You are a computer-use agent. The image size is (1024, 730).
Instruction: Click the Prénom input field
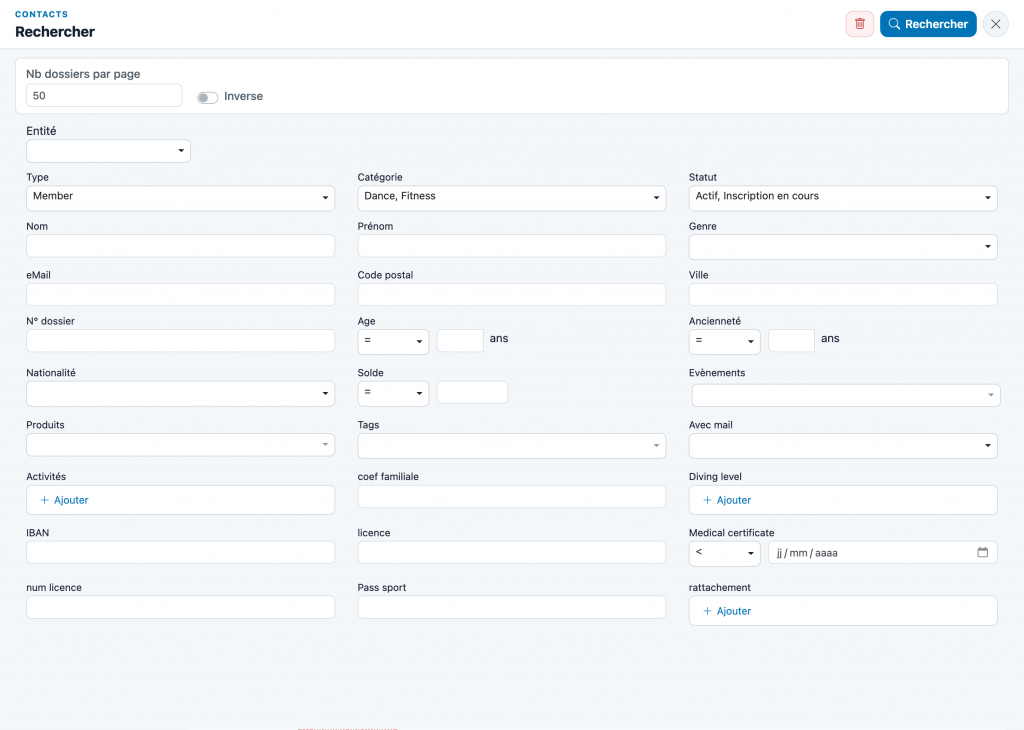click(511, 246)
